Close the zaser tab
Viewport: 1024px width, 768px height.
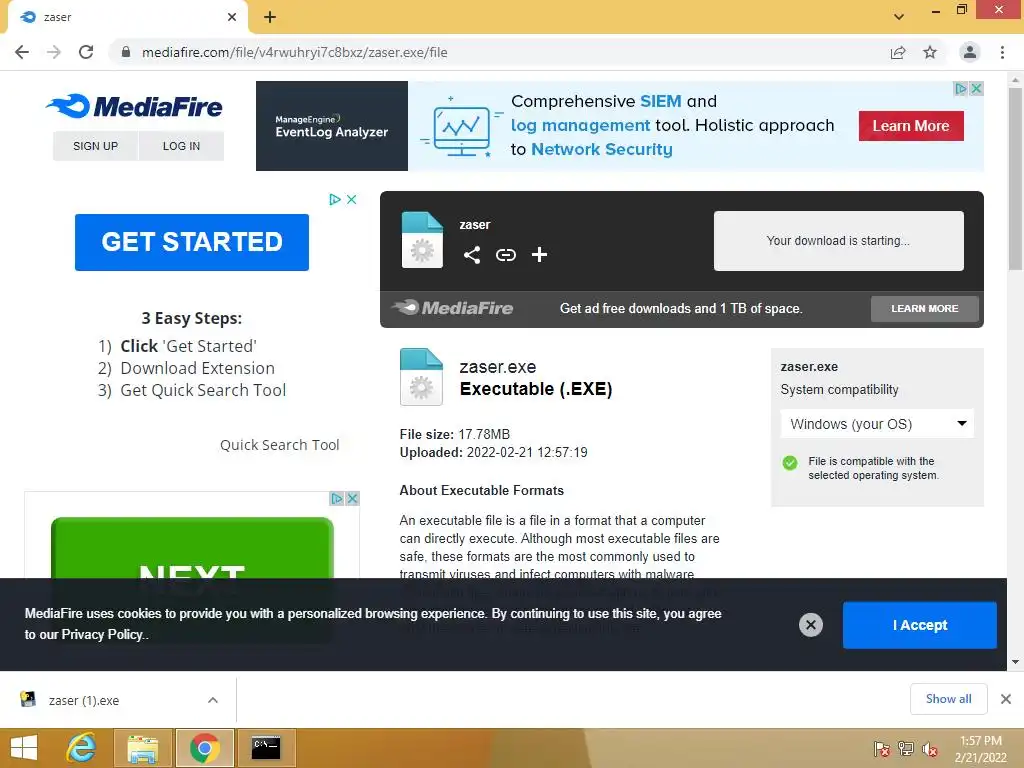tap(232, 17)
